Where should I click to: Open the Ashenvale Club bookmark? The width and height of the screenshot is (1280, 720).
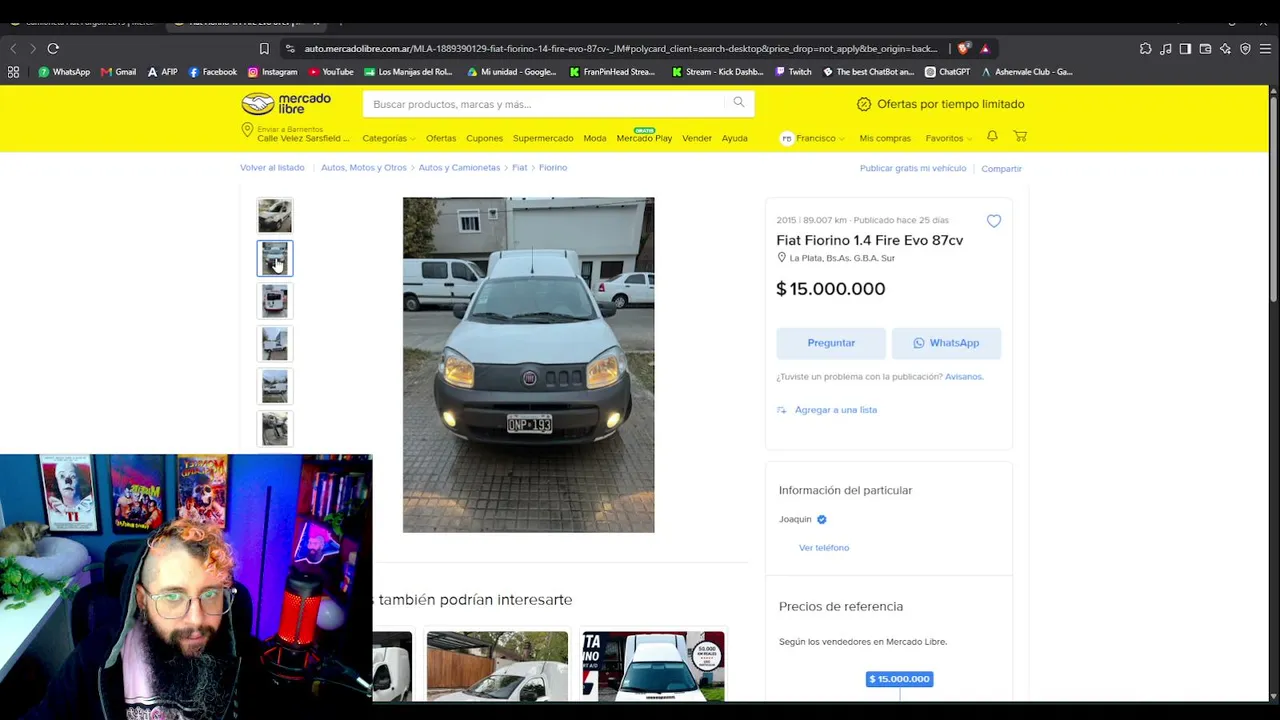point(1027,72)
